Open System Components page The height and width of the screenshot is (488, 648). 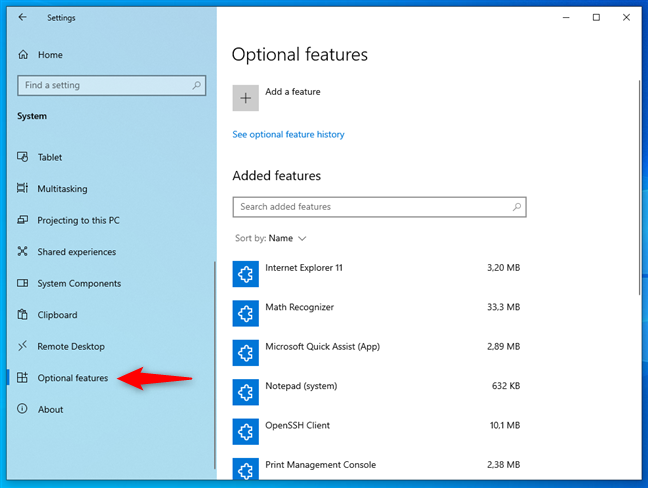pyautogui.click(x=79, y=283)
